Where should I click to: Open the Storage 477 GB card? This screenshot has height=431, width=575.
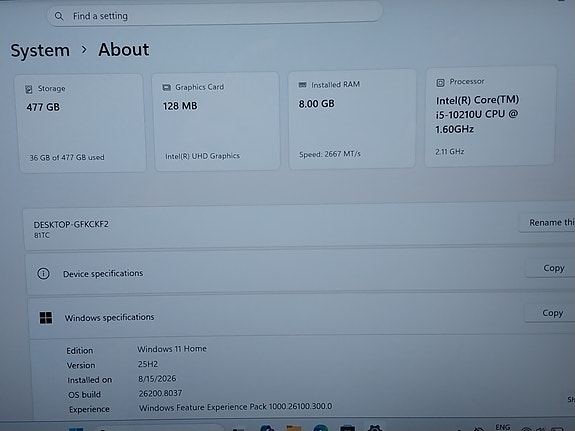coord(81,123)
